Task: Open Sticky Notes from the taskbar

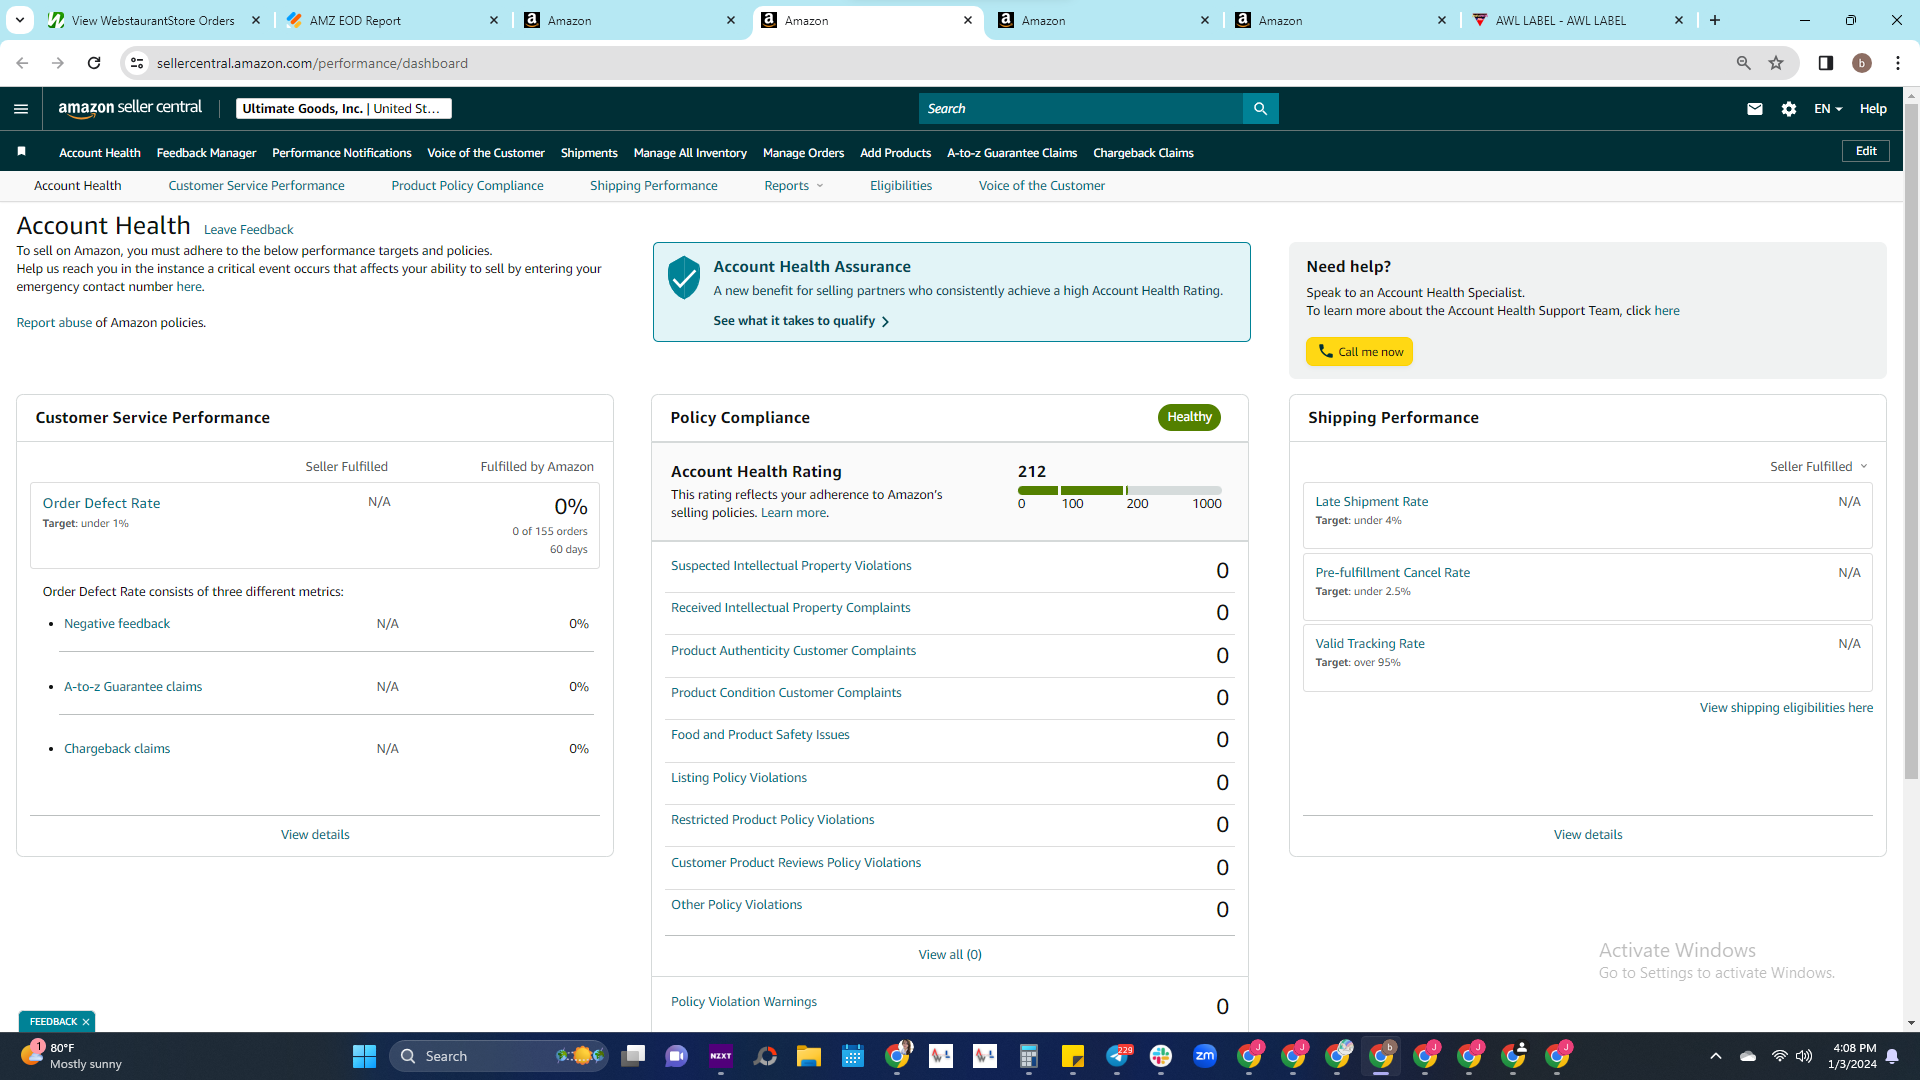Action: click(1073, 1056)
